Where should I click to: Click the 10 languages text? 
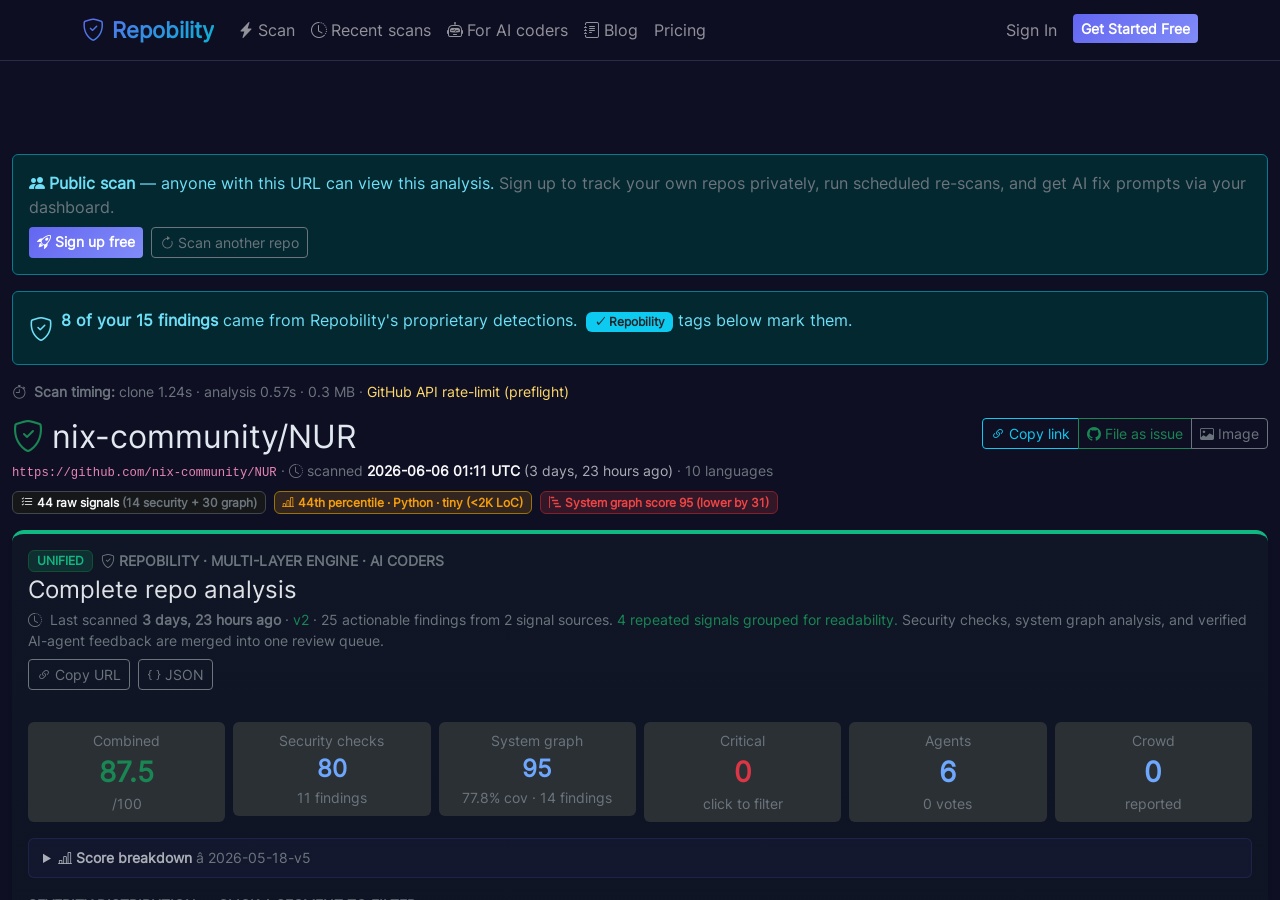click(x=729, y=471)
